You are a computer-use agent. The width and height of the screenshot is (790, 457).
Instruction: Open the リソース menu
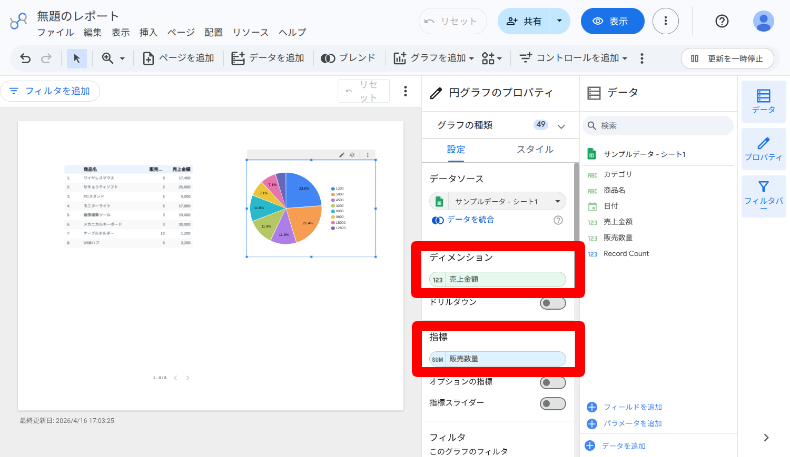(250, 33)
